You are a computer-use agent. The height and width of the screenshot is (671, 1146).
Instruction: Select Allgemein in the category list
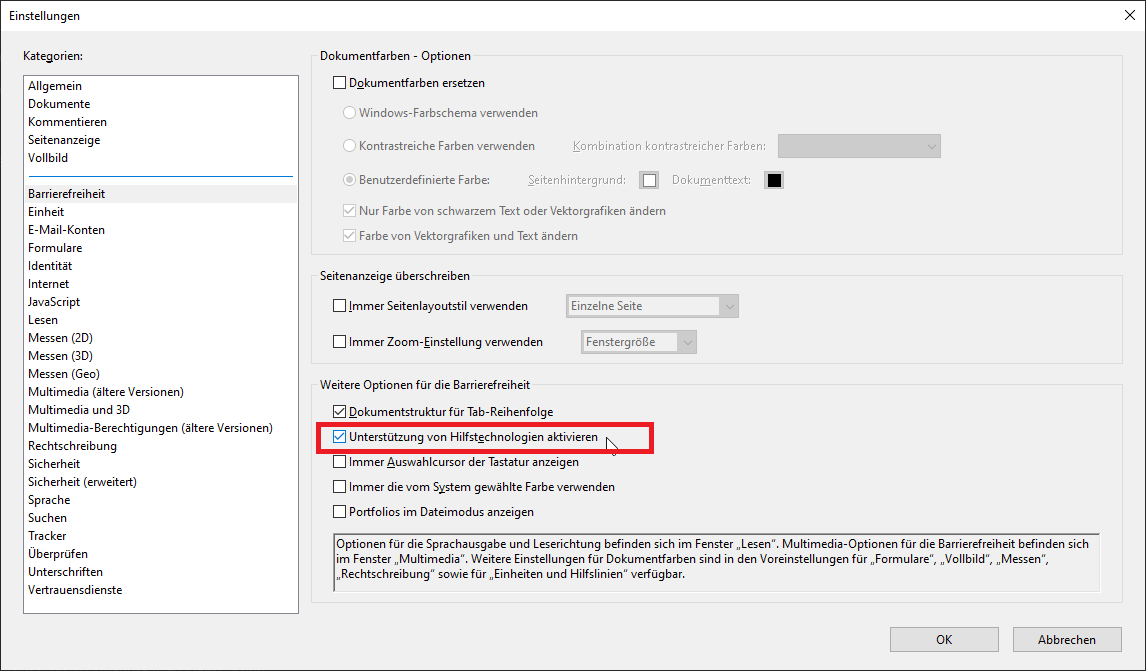[55, 86]
